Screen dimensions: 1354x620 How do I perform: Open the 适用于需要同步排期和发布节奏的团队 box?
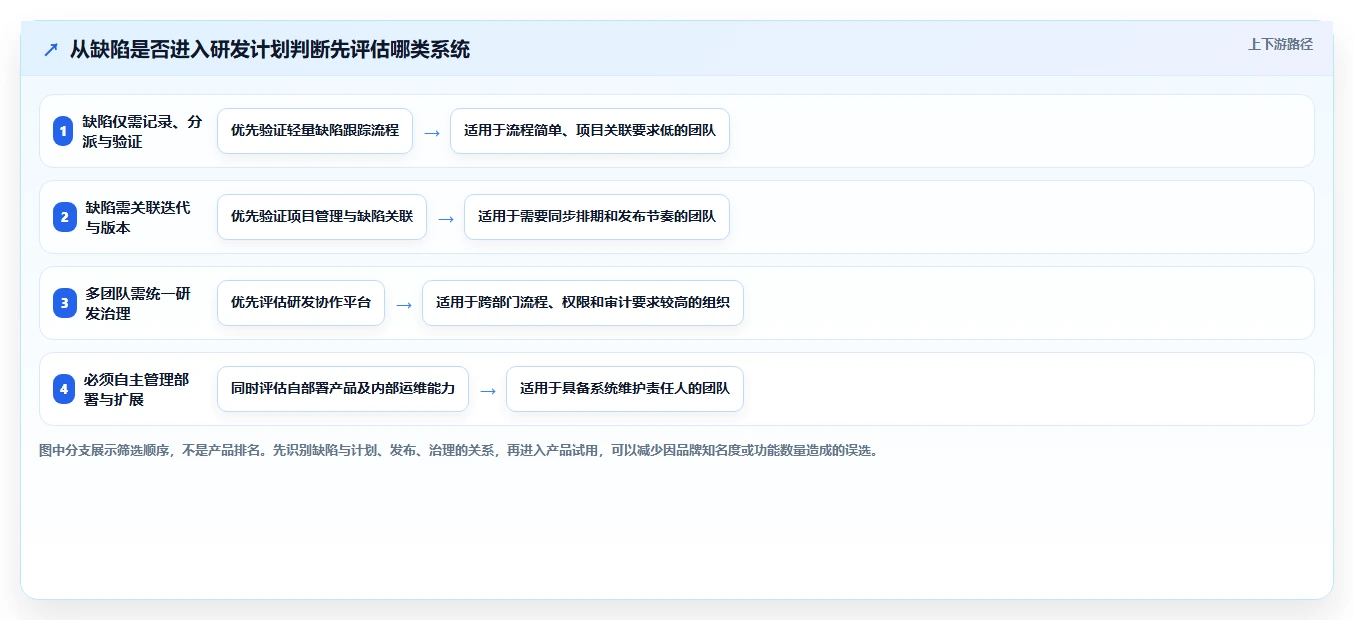[597, 217]
